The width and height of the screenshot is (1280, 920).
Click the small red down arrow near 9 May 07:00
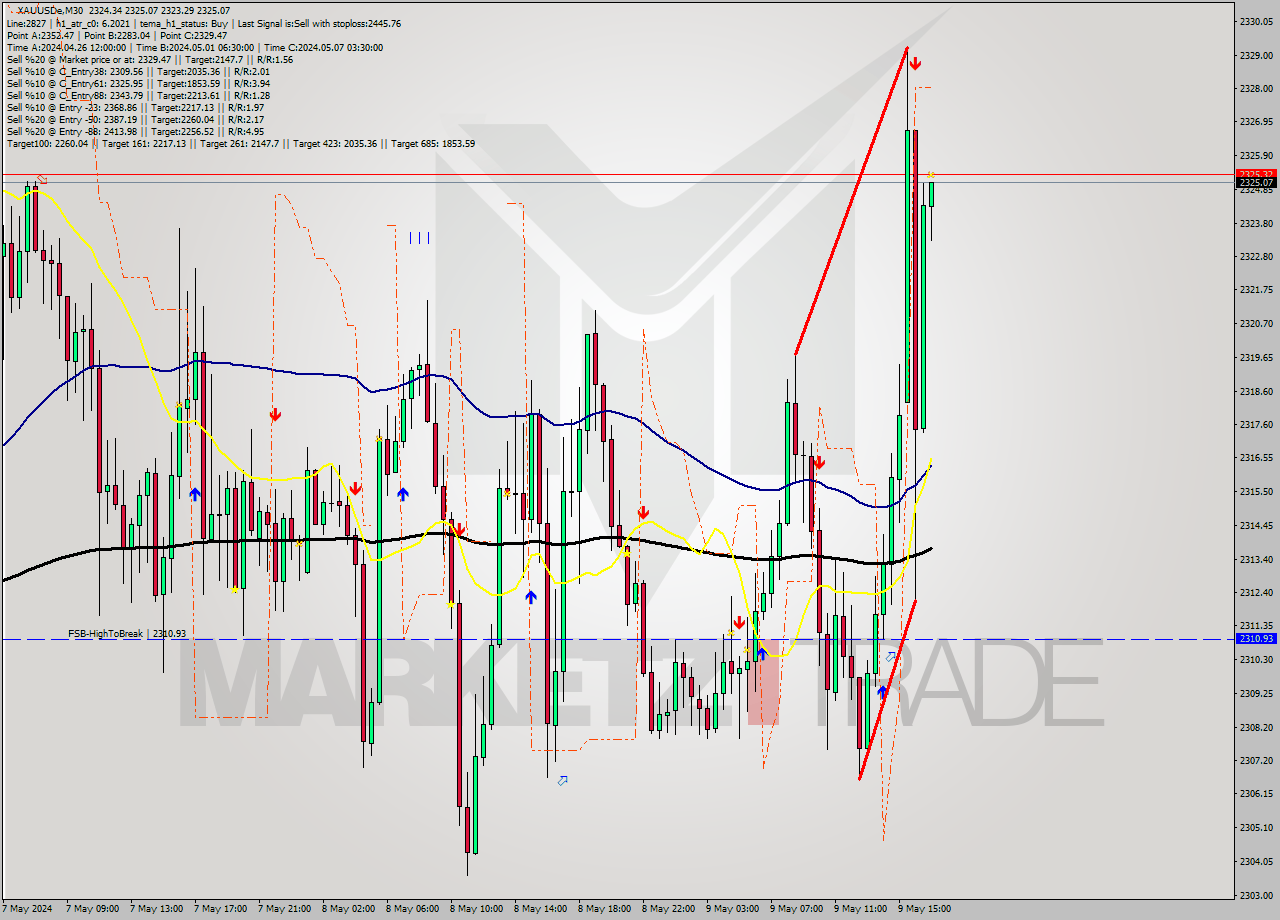pos(819,463)
